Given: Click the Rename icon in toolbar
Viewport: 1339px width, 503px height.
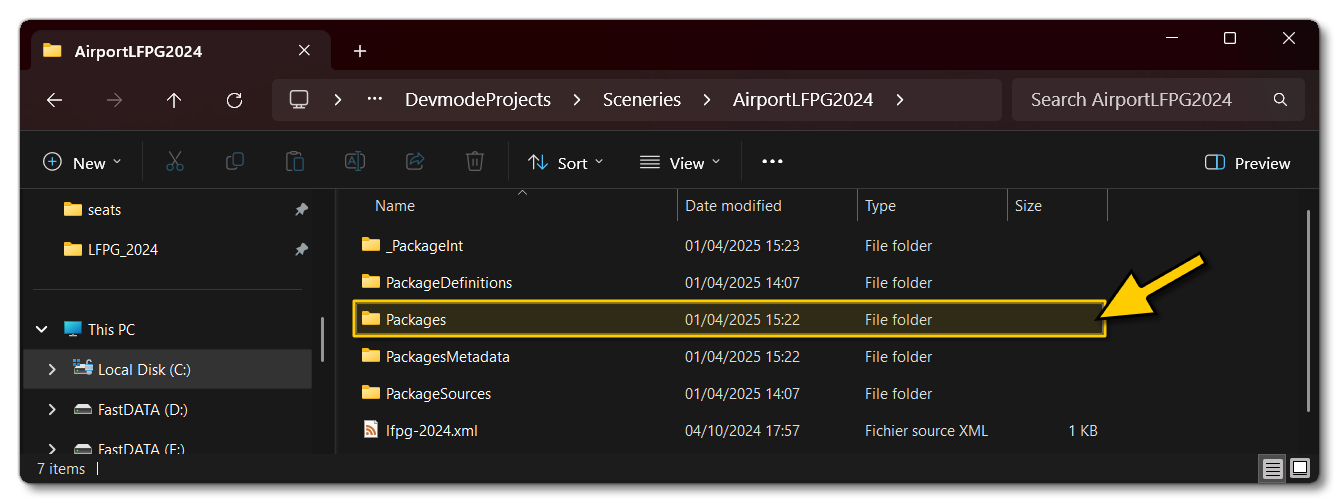Looking at the screenshot, I should 355,162.
